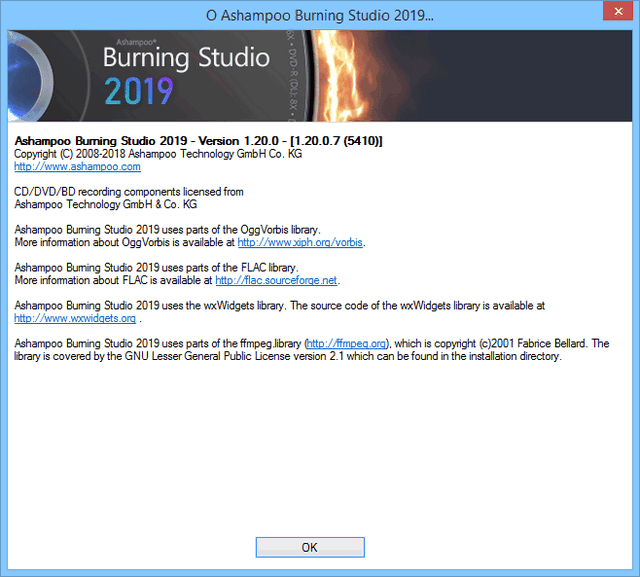Open the www.wxwidgets.org link

[x=75, y=318]
